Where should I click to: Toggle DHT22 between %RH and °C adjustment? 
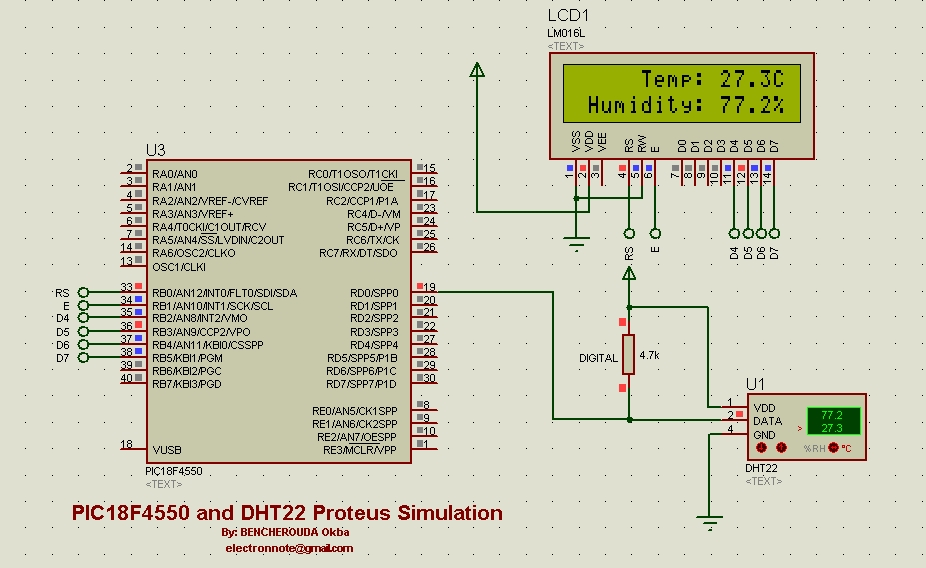pos(833,448)
